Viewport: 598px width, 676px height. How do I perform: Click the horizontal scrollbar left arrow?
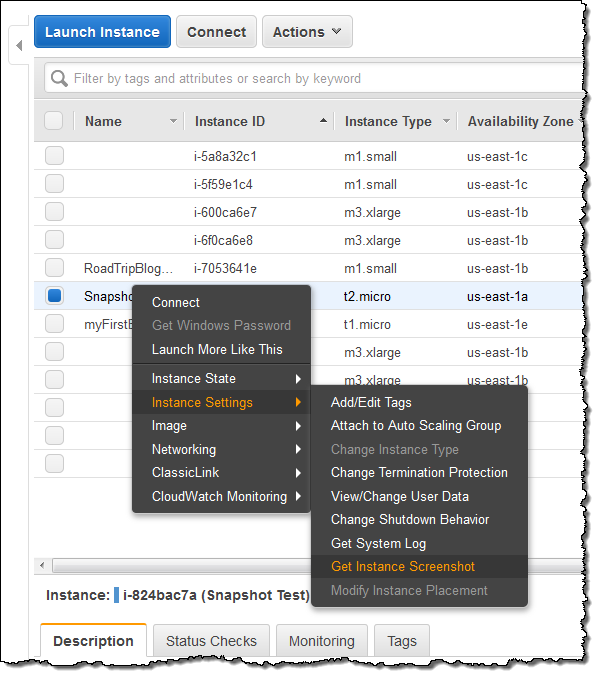(x=42, y=565)
